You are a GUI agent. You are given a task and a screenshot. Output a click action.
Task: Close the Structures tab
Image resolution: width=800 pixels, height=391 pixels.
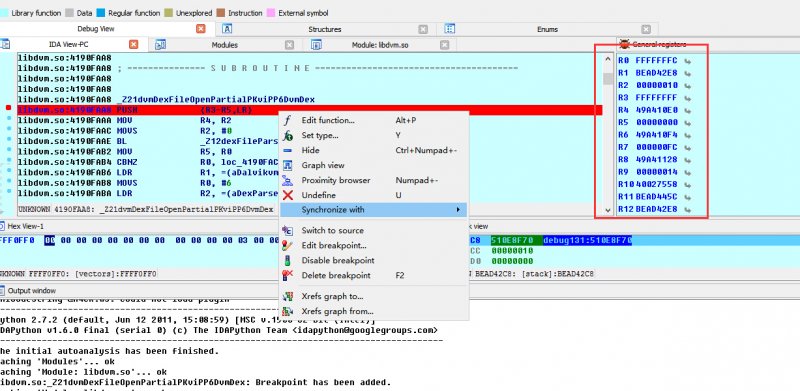tap(423, 29)
